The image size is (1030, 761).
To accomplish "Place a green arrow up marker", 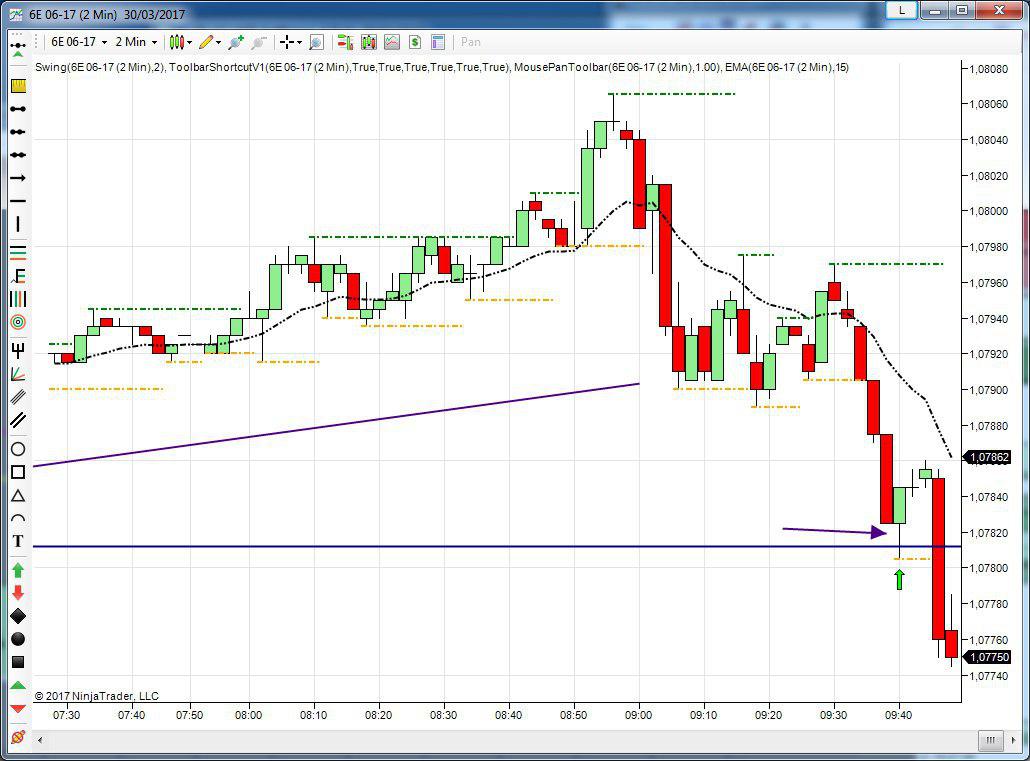I will coord(18,570).
